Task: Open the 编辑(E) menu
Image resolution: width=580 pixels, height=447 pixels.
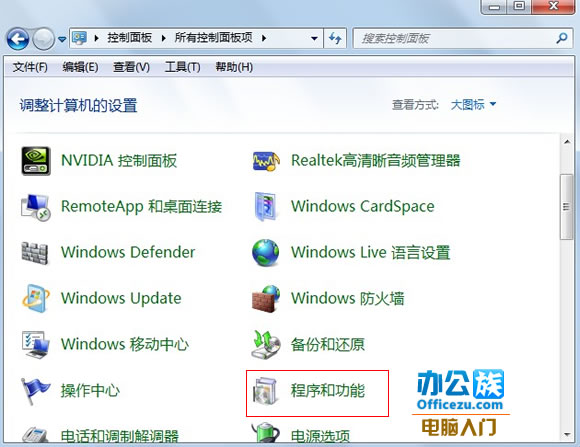Action: point(80,67)
